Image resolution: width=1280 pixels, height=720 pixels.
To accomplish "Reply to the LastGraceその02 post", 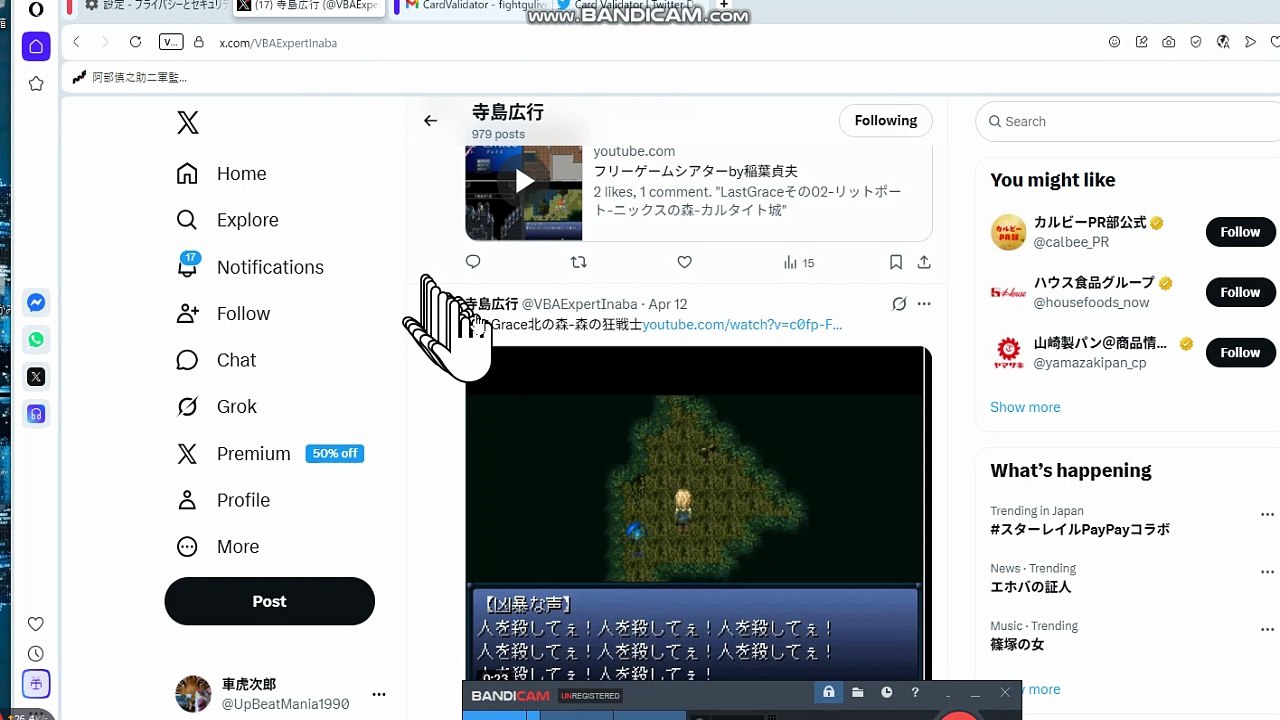I will click(x=473, y=262).
